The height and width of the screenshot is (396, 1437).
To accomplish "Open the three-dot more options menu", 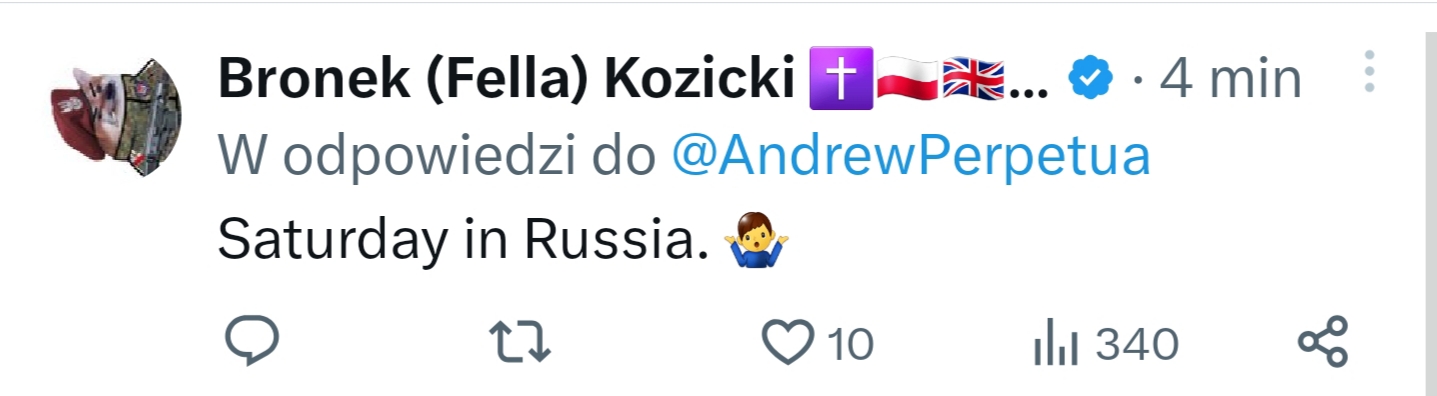I will pos(1370,72).
